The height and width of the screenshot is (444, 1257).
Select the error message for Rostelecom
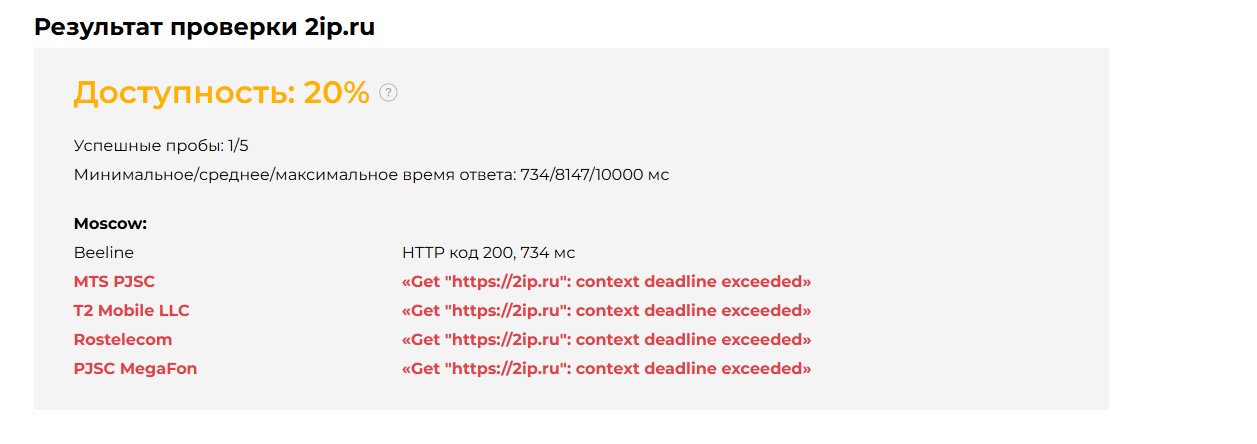[x=607, y=340]
